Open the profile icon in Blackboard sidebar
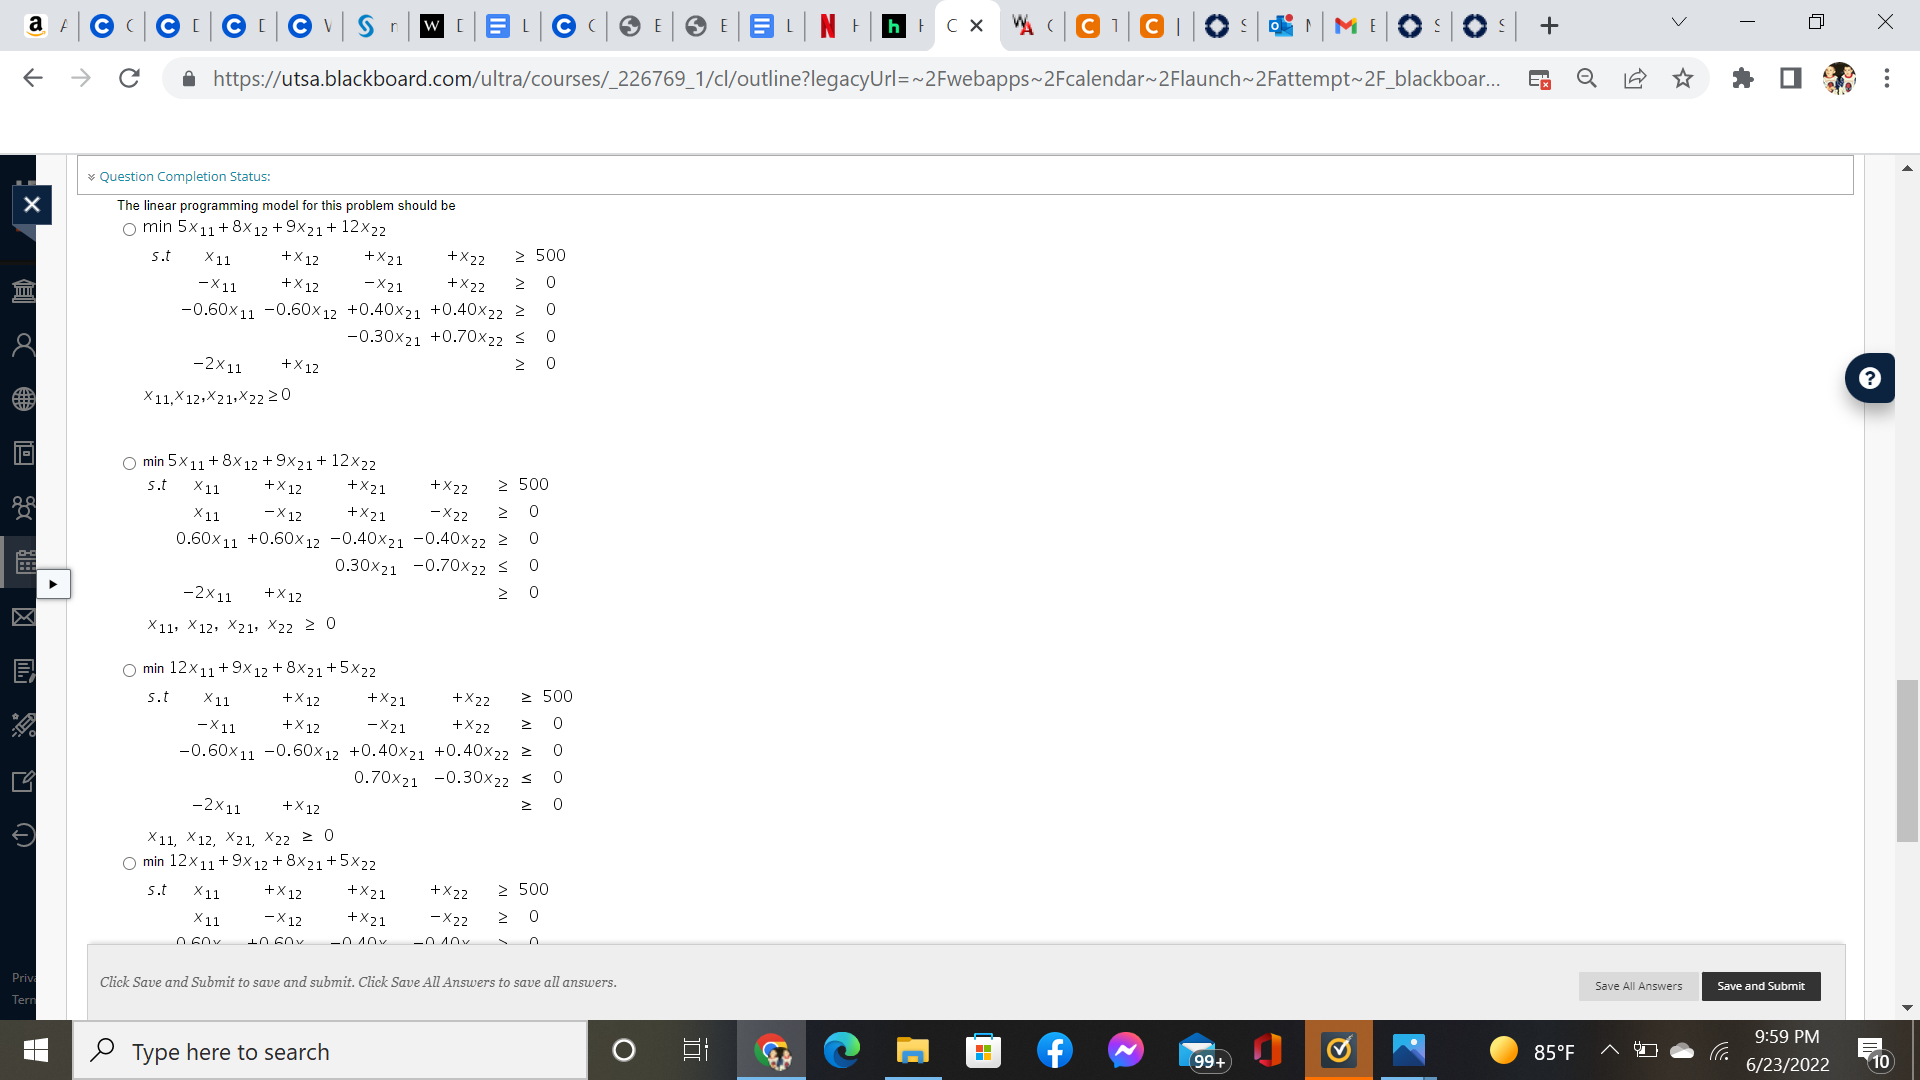This screenshot has height=1080, width=1920. click(x=23, y=345)
